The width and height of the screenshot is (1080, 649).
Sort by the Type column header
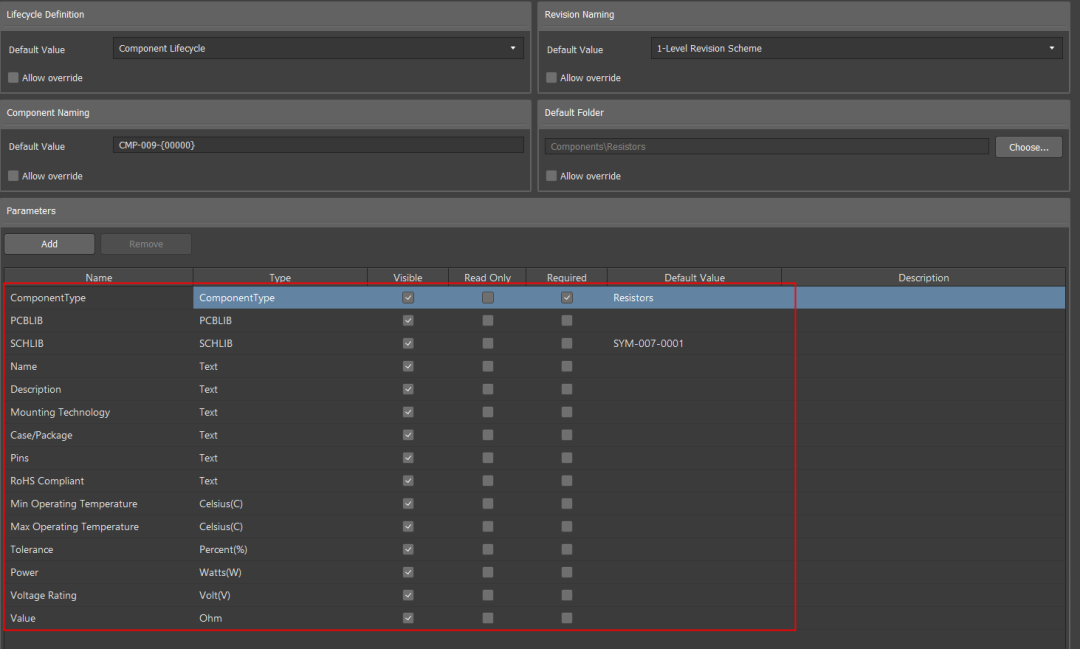coord(280,278)
